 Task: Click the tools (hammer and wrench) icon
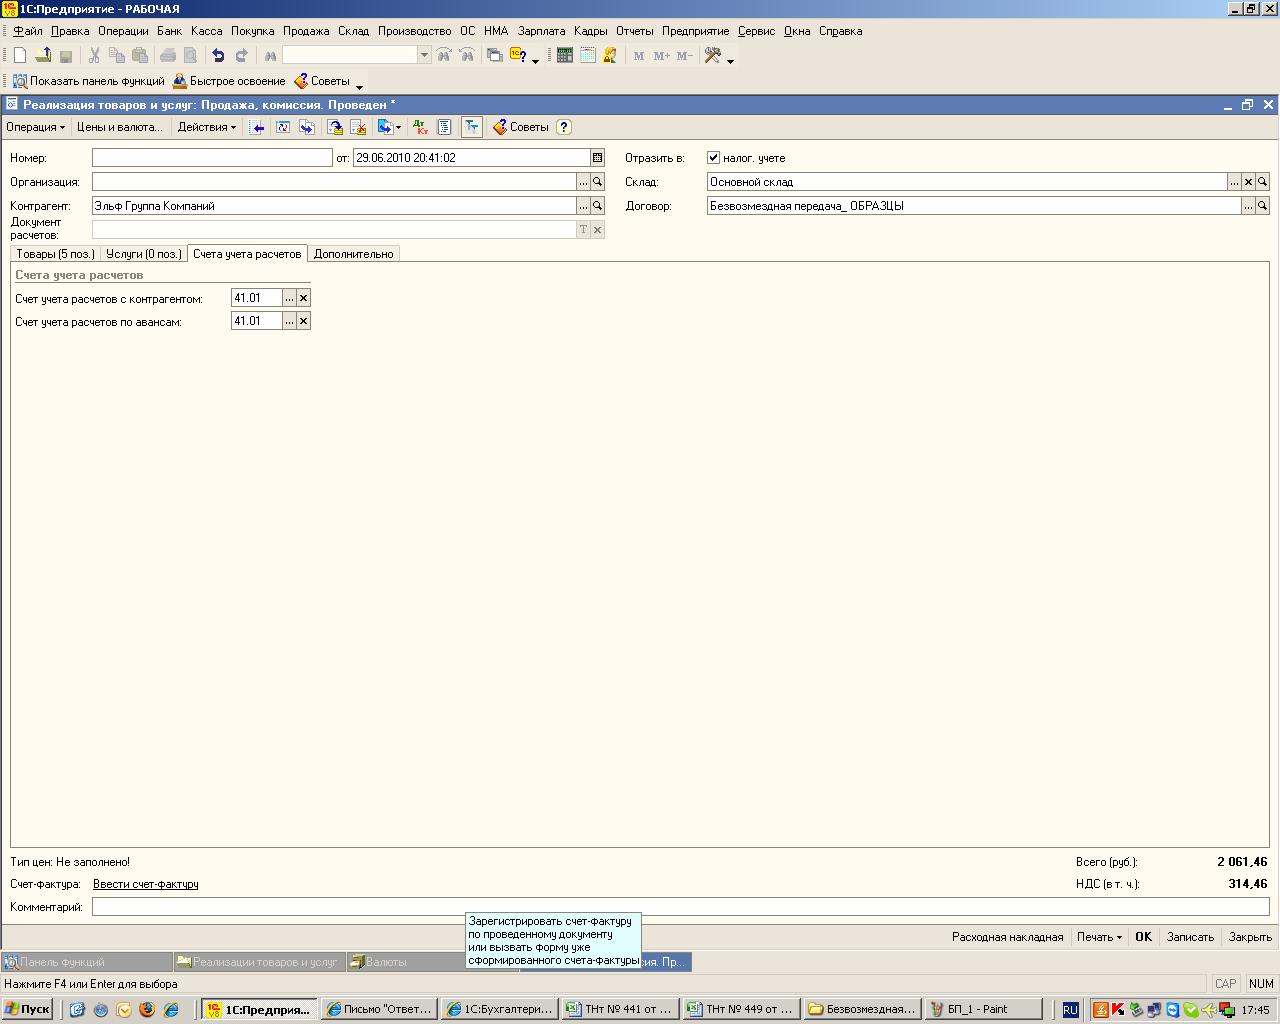coord(713,56)
